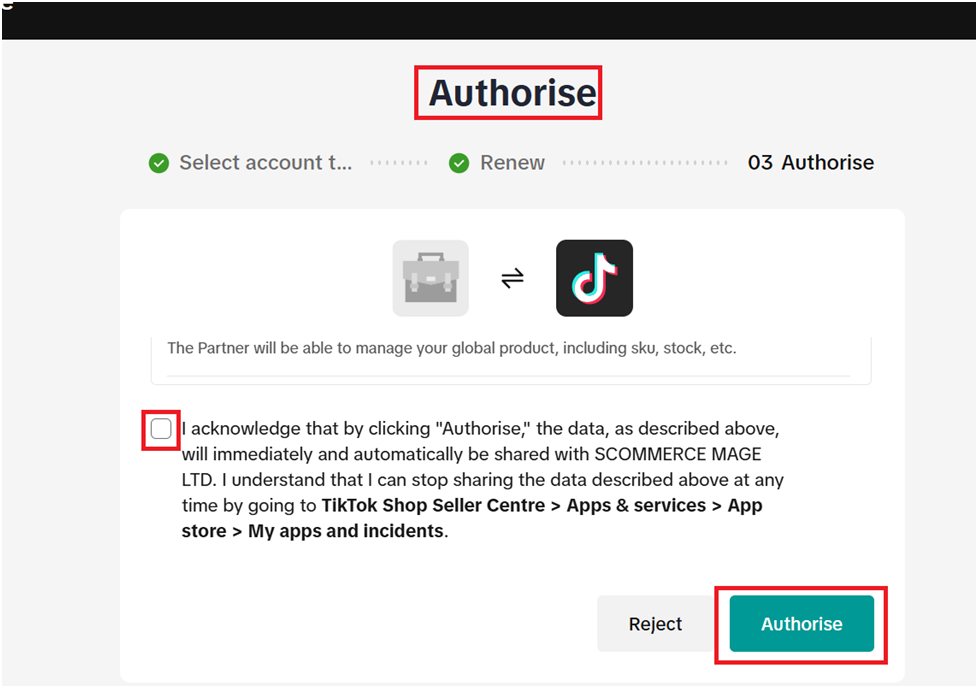Select the '03 Authorise' step label
This screenshot has width=978, height=688.
[811, 163]
